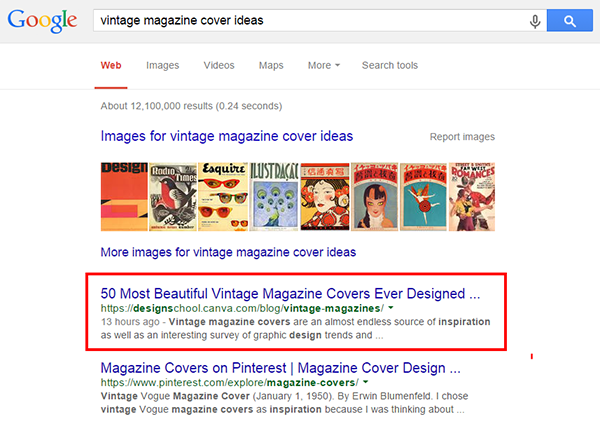Image resolution: width=600 pixels, height=426 pixels.
Task: Click the Google logo
Action: coord(42,22)
